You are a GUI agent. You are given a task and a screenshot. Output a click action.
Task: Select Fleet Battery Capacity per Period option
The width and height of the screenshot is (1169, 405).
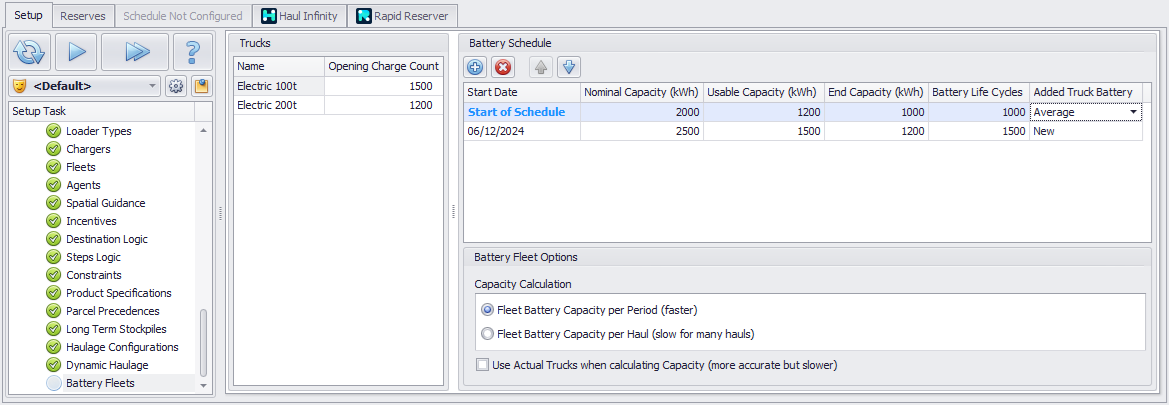pyautogui.click(x=488, y=309)
